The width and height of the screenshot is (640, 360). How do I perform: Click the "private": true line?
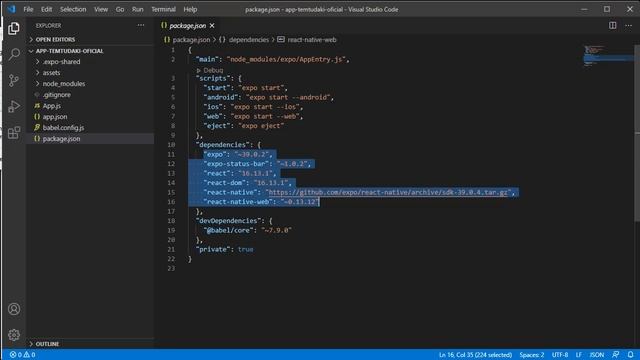tap(224, 249)
